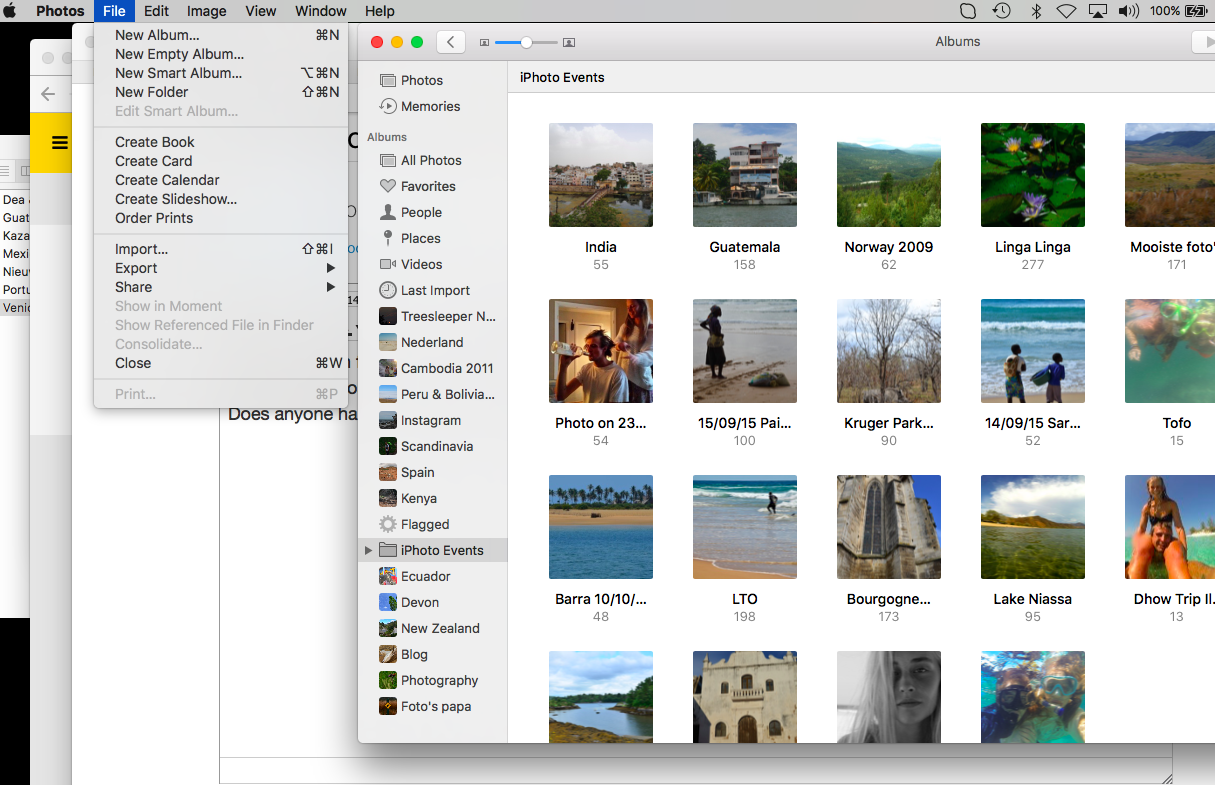This screenshot has height=785, width=1215.
Task: Select the Favorites heart album
Action: [428, 186]
